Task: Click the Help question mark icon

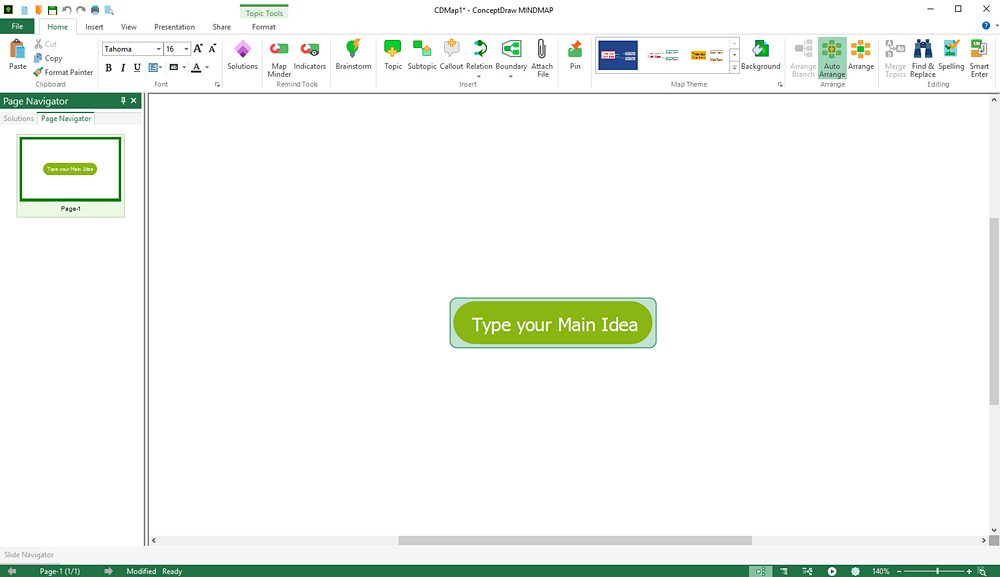Action: (x=986, y=26)
